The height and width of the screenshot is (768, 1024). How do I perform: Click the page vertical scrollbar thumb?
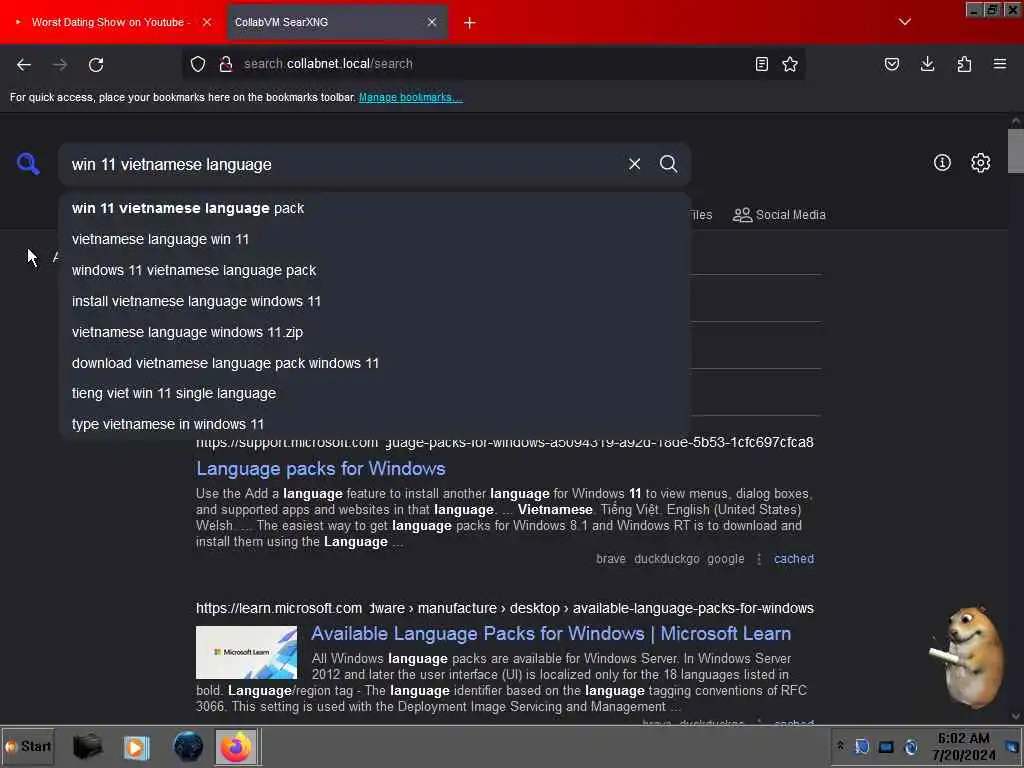point(1016,151)
